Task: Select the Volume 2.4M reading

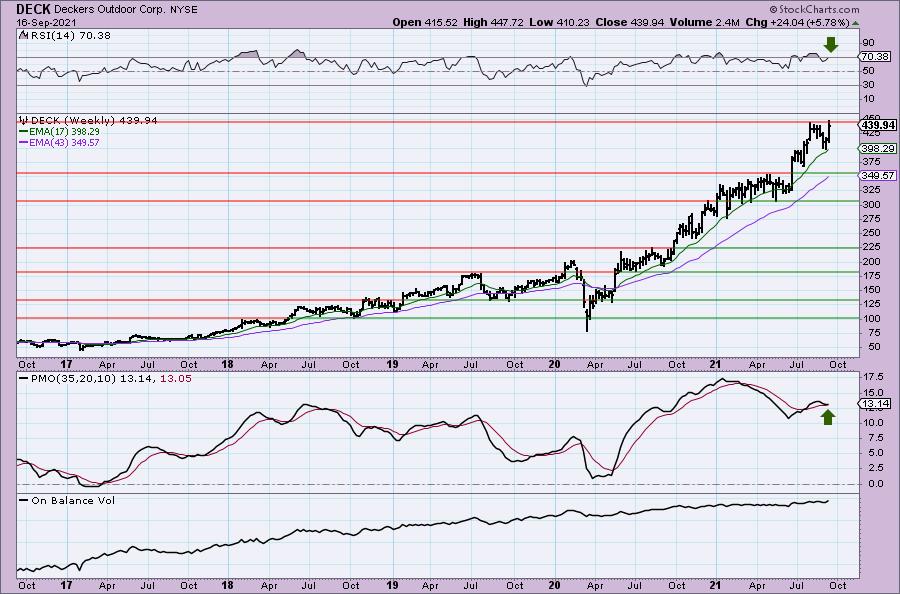Action: coord(704,22)
